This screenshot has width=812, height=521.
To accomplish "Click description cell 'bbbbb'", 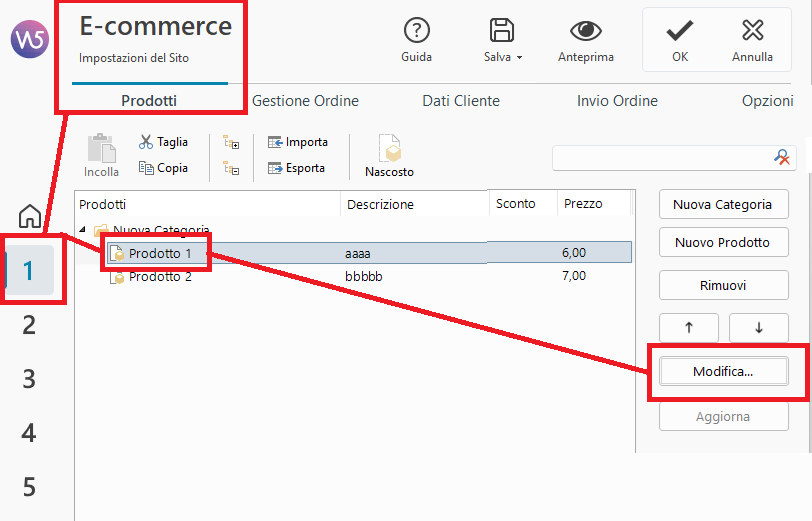I will [x=364, y=277].
